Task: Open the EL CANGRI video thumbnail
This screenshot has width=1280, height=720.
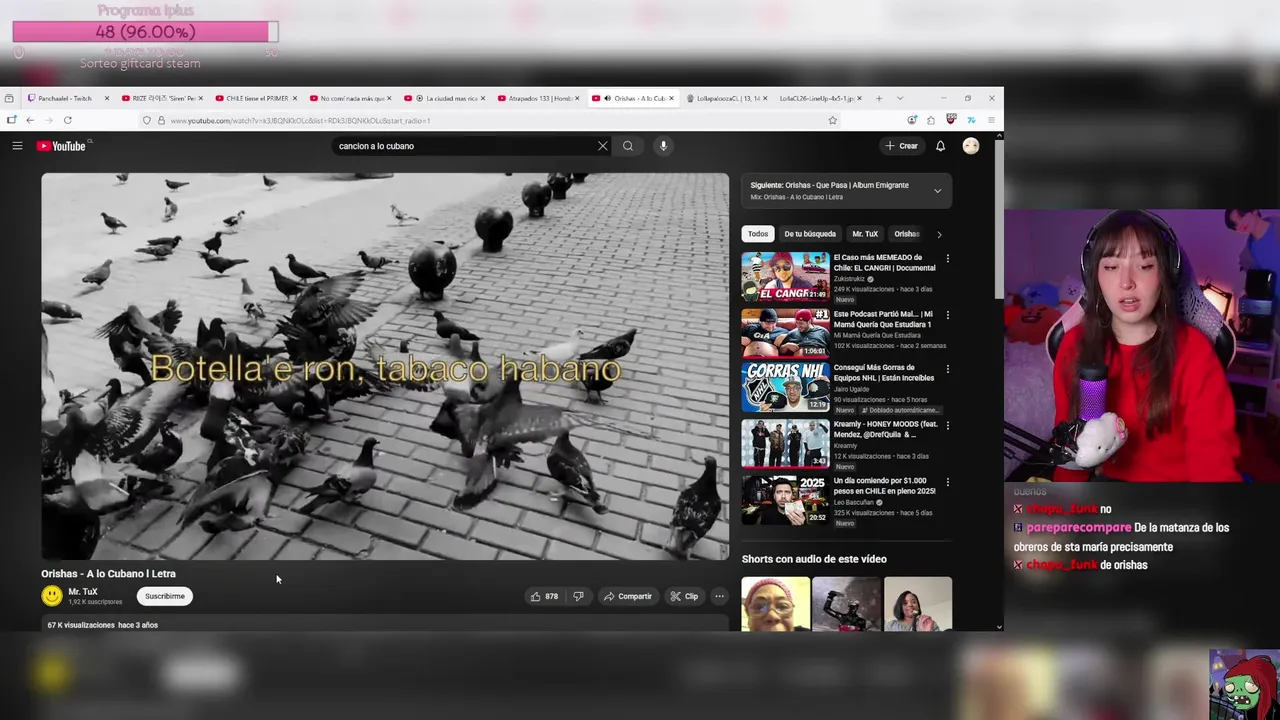Action: 785,277
